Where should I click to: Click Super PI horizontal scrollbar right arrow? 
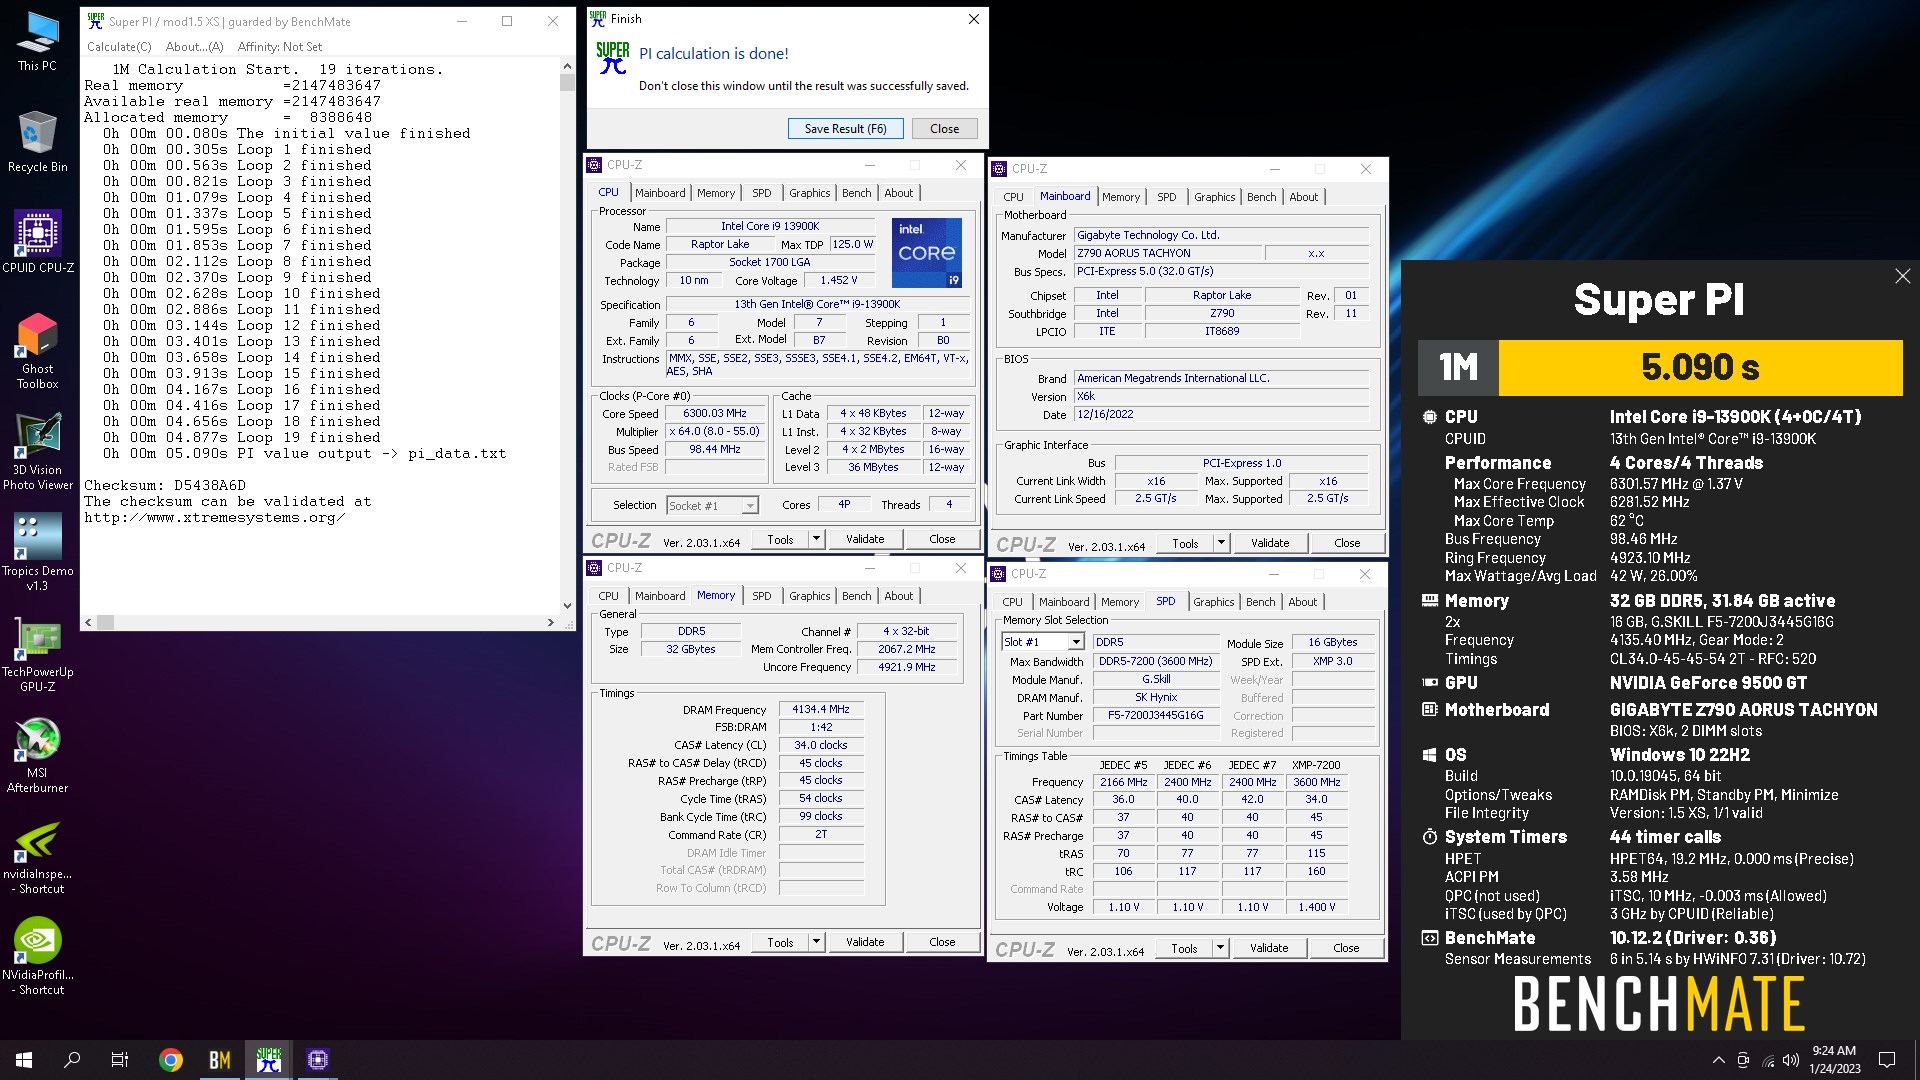[551, 622]
